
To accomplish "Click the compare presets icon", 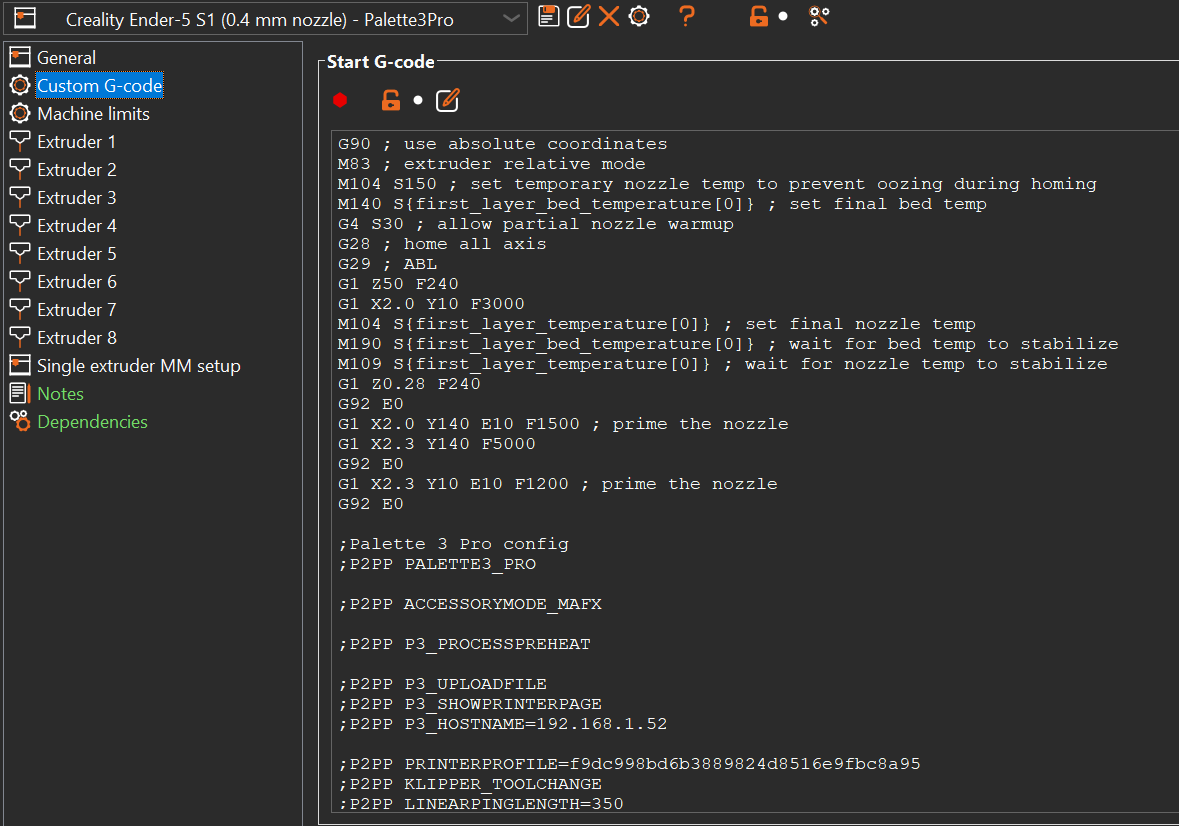I will click(819, 16).
